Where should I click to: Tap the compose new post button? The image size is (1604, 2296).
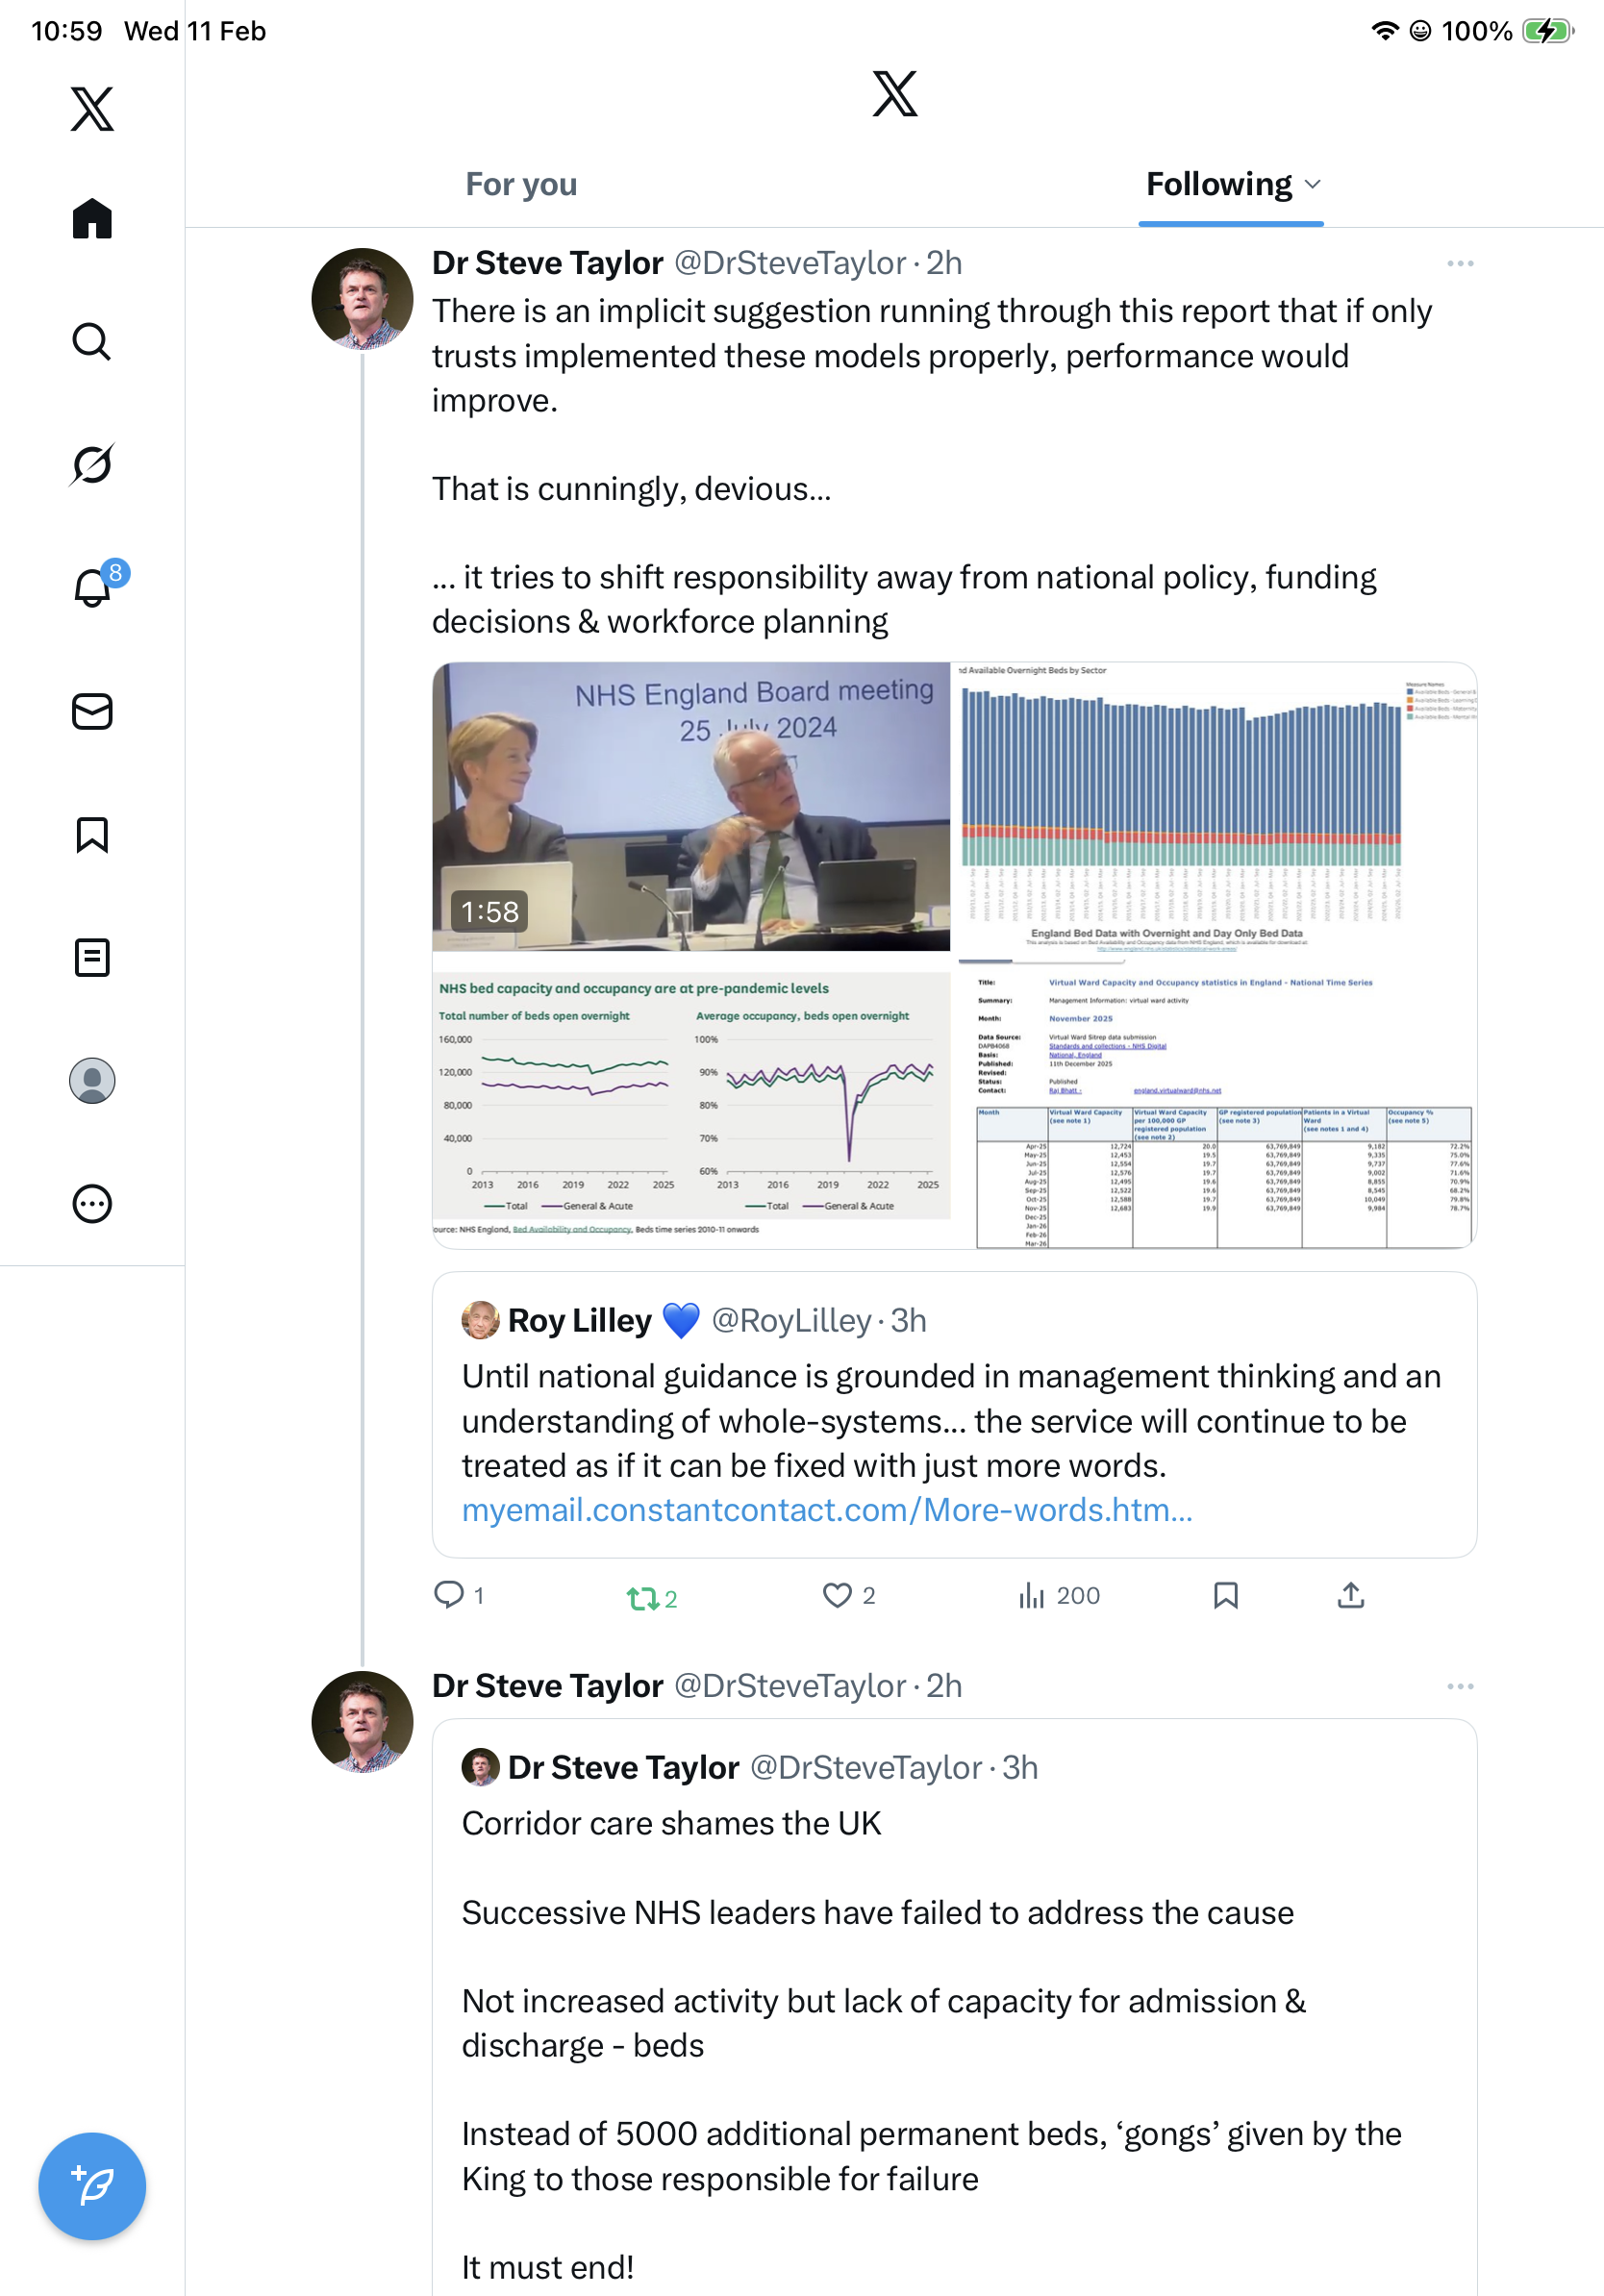[x=92, y=2186]
